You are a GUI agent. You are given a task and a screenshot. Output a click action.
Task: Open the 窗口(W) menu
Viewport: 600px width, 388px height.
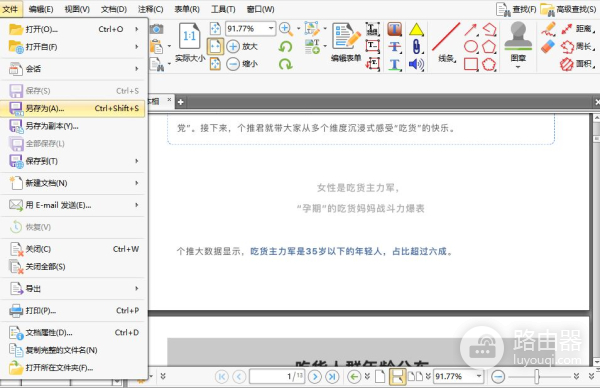(260, 9)
